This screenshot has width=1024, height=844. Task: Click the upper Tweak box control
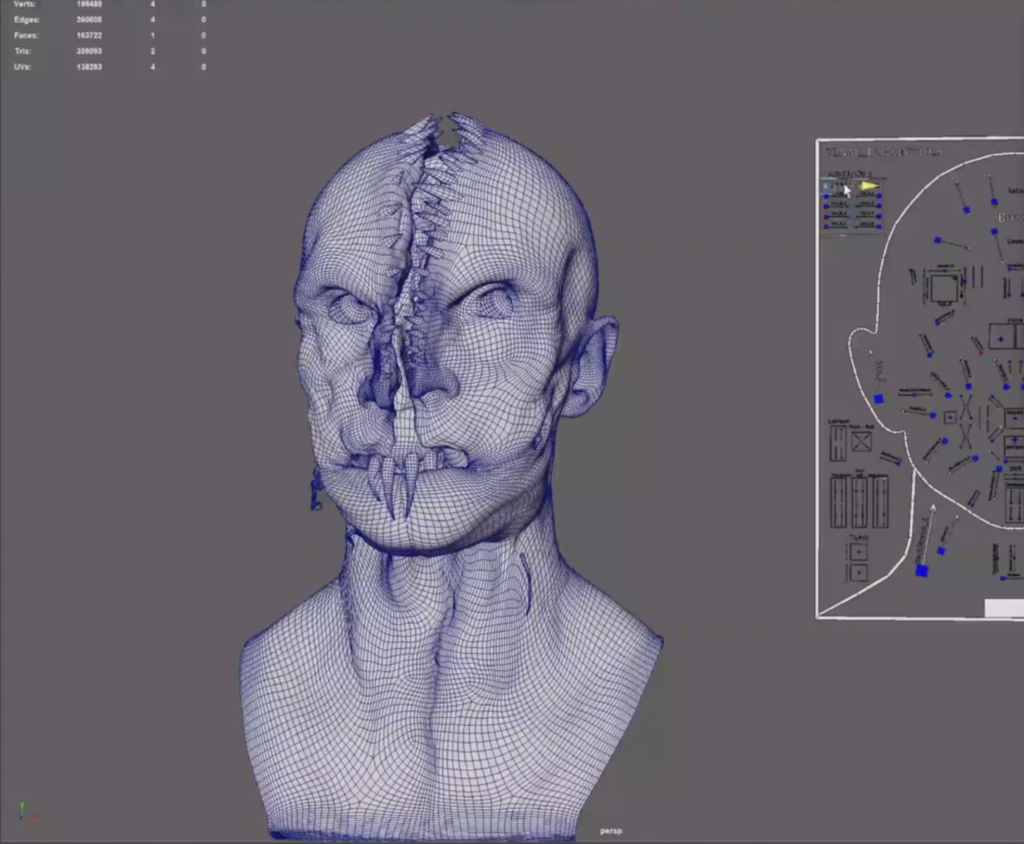click(x=859, y=551)
